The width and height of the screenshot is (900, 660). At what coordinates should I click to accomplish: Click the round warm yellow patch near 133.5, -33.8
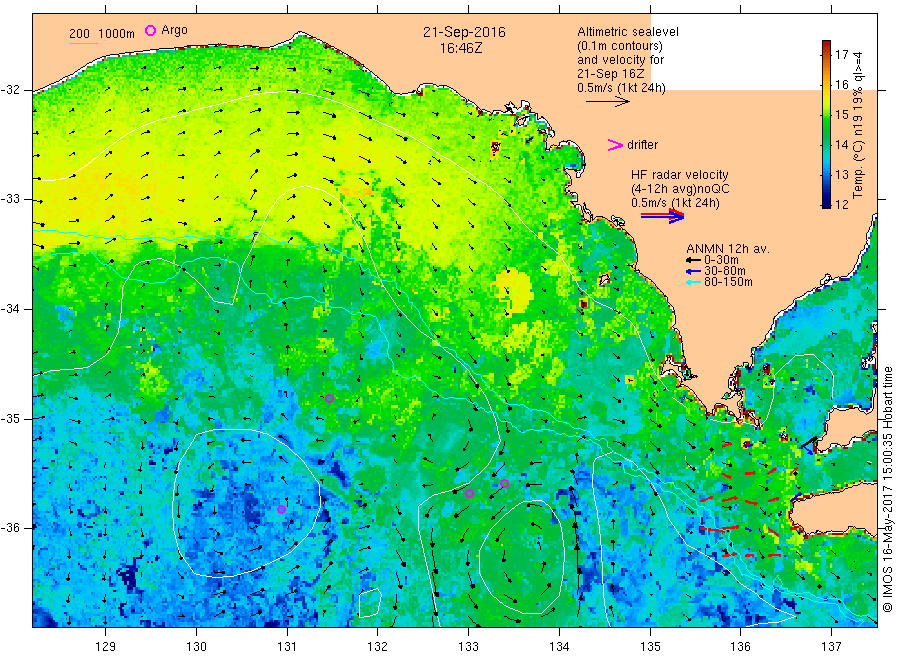tap(514, 290)
